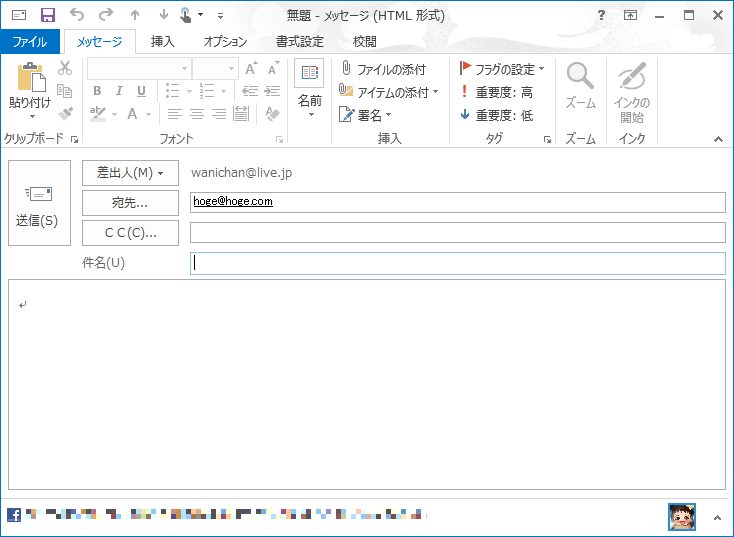Select the メッセージ ribbon tab

tap(100, 42)
